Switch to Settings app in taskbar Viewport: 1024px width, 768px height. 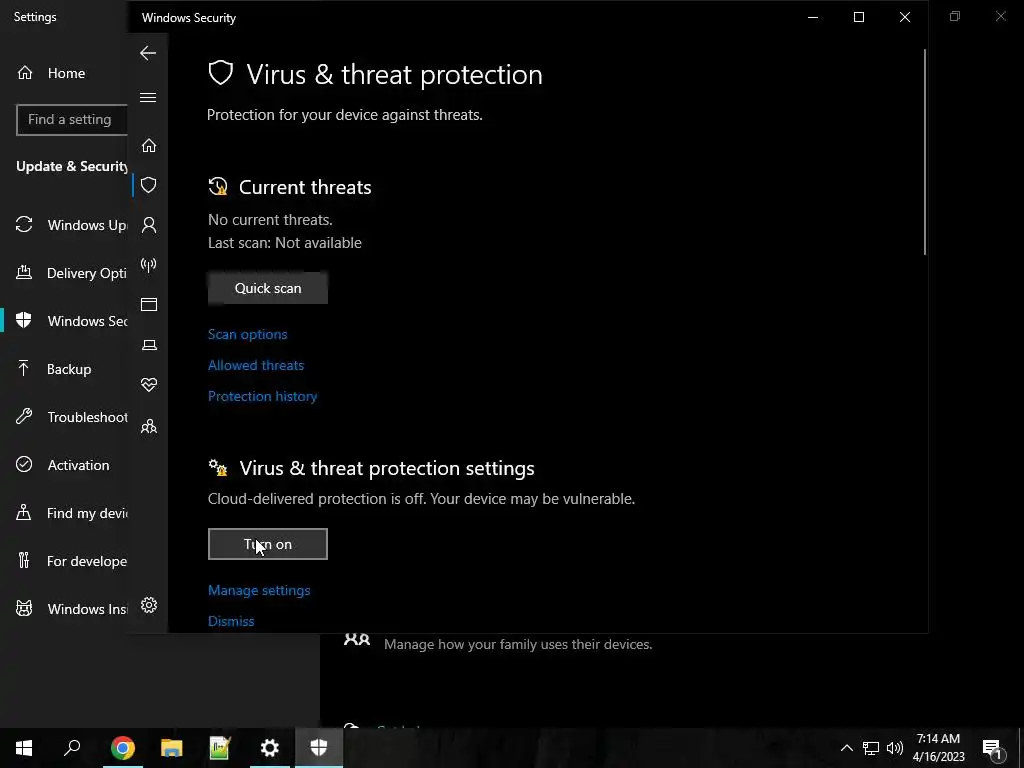pos(269,748)
